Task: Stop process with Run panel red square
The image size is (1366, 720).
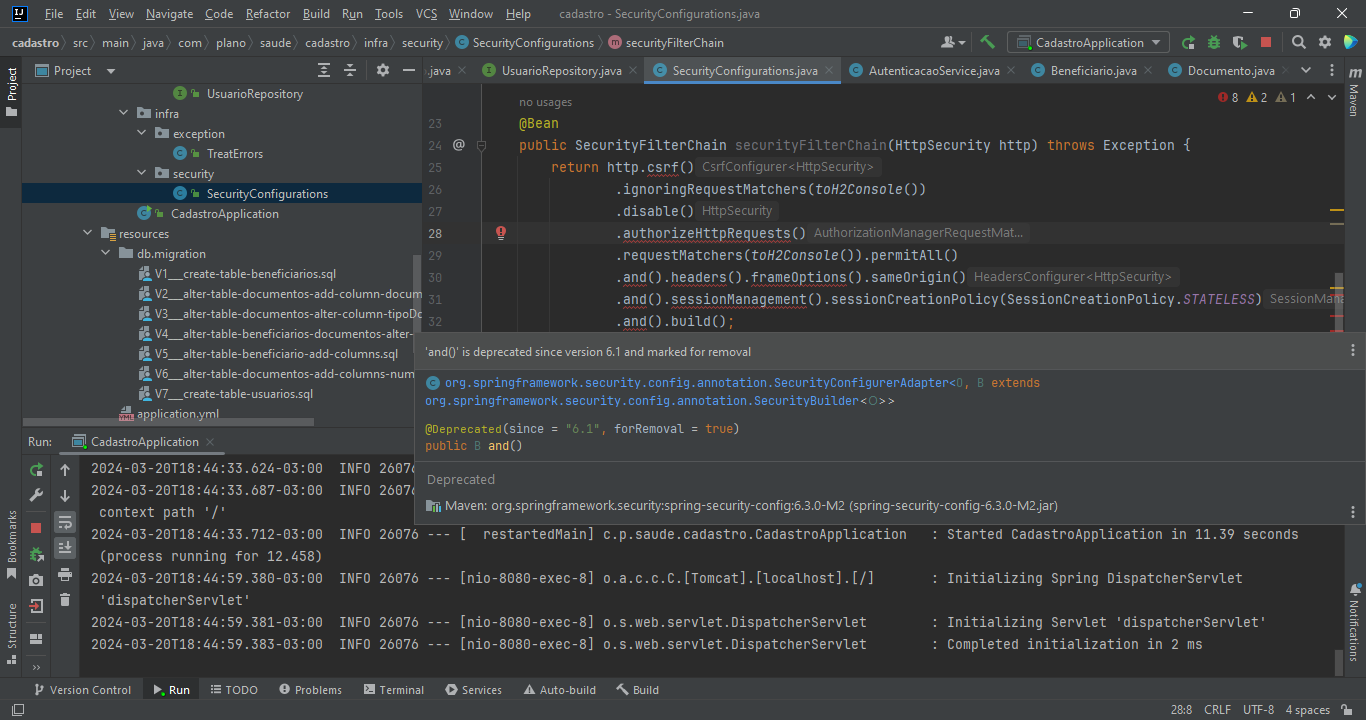Action: pos(36,527)
